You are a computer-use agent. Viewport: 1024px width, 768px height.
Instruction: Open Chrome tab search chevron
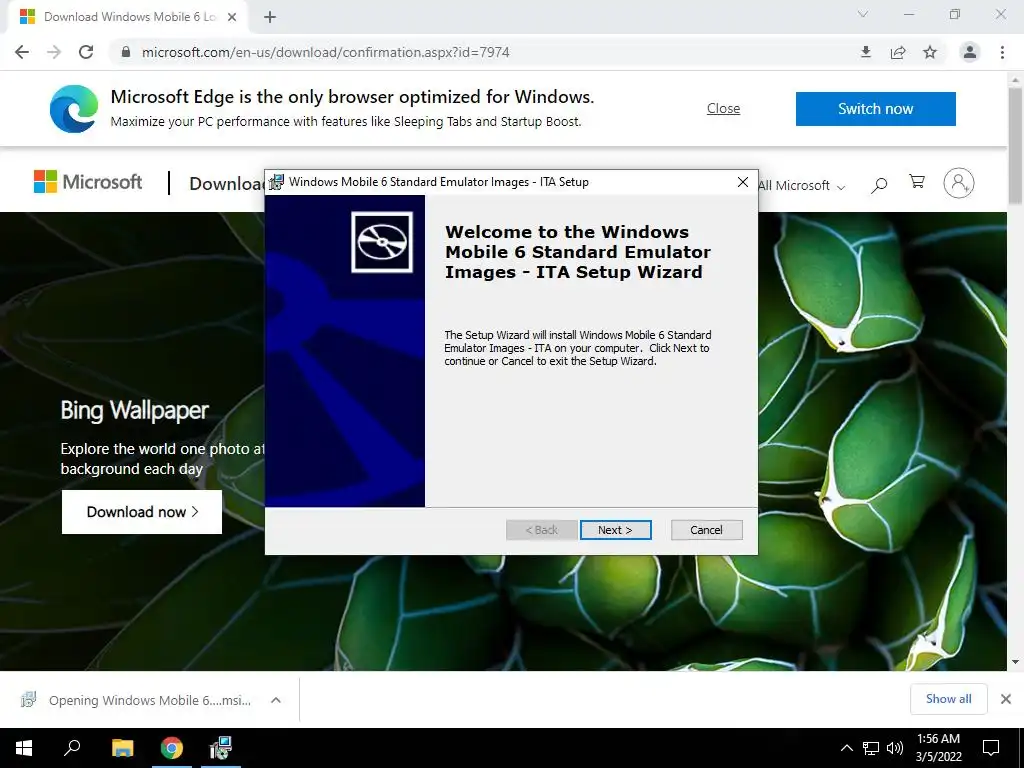[863, 14]
